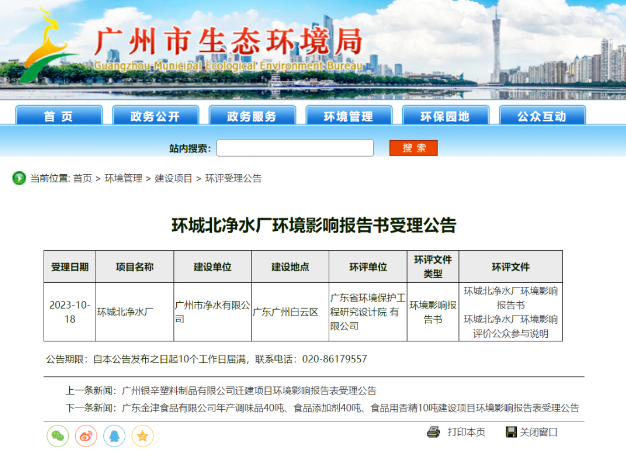
Task: Click the 环评单位 column header
Action: click(x=368, y=267)
